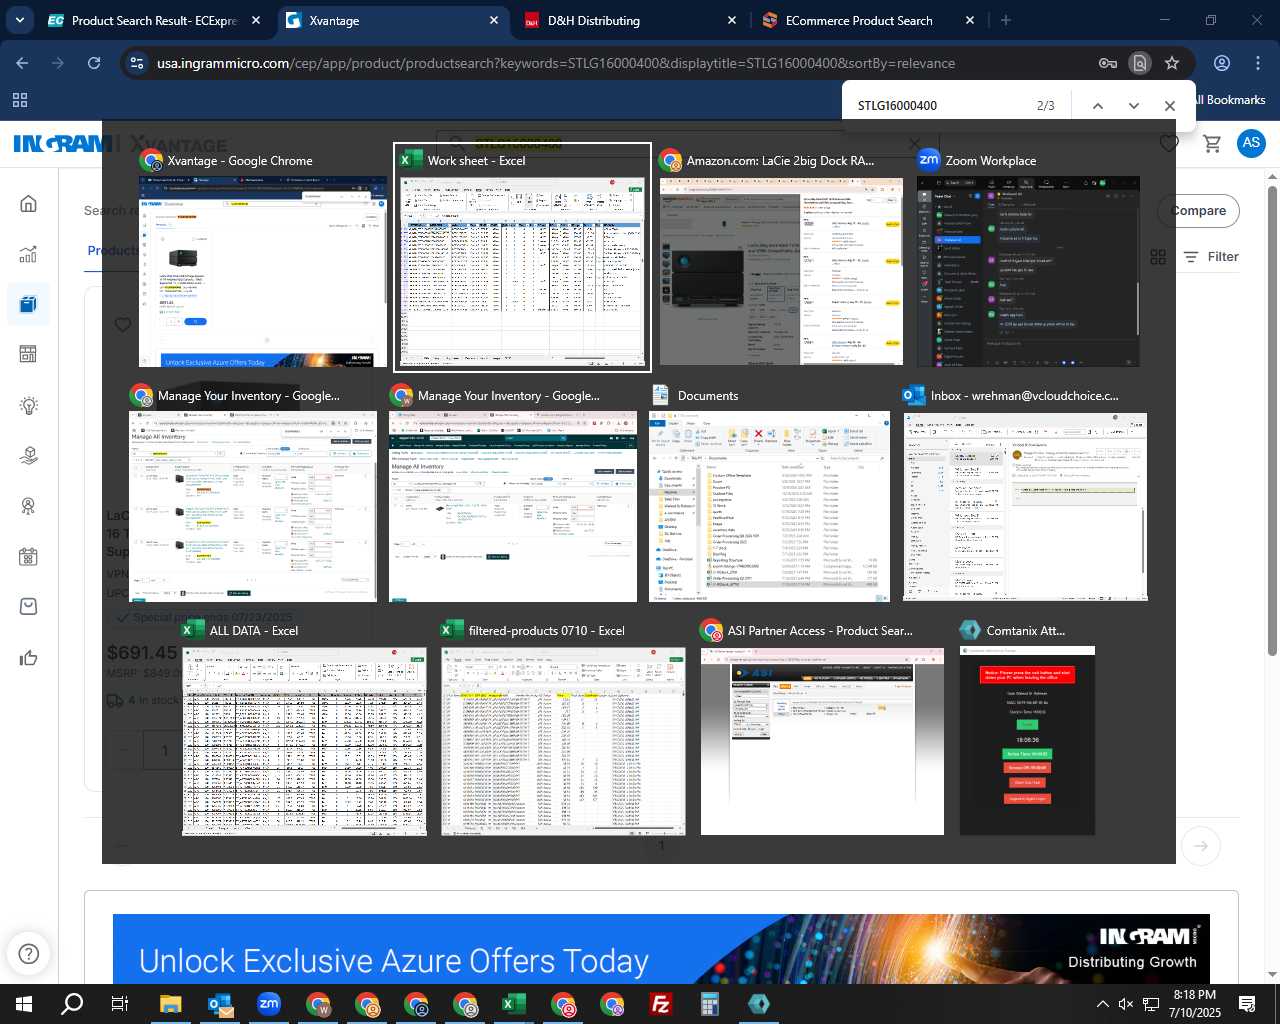
Task: Reload the current page
Action: 94,63
